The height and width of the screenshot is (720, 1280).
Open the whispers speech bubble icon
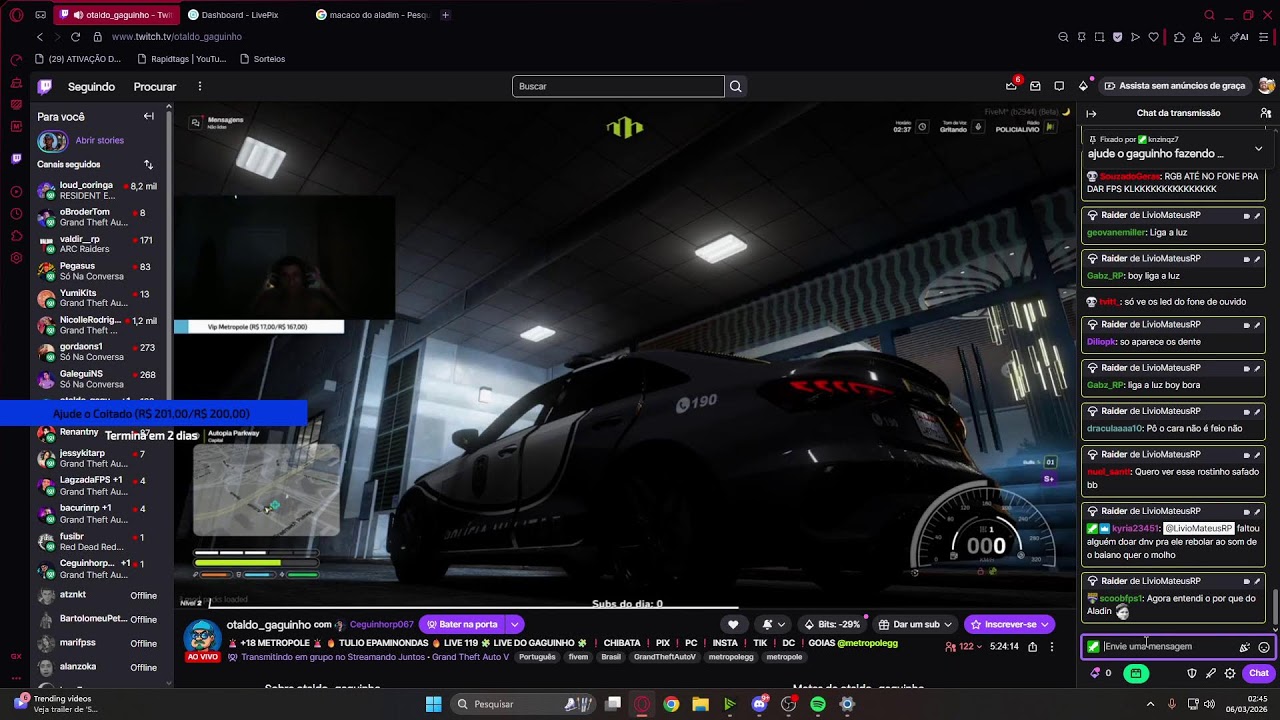(x=1059, y=86)
